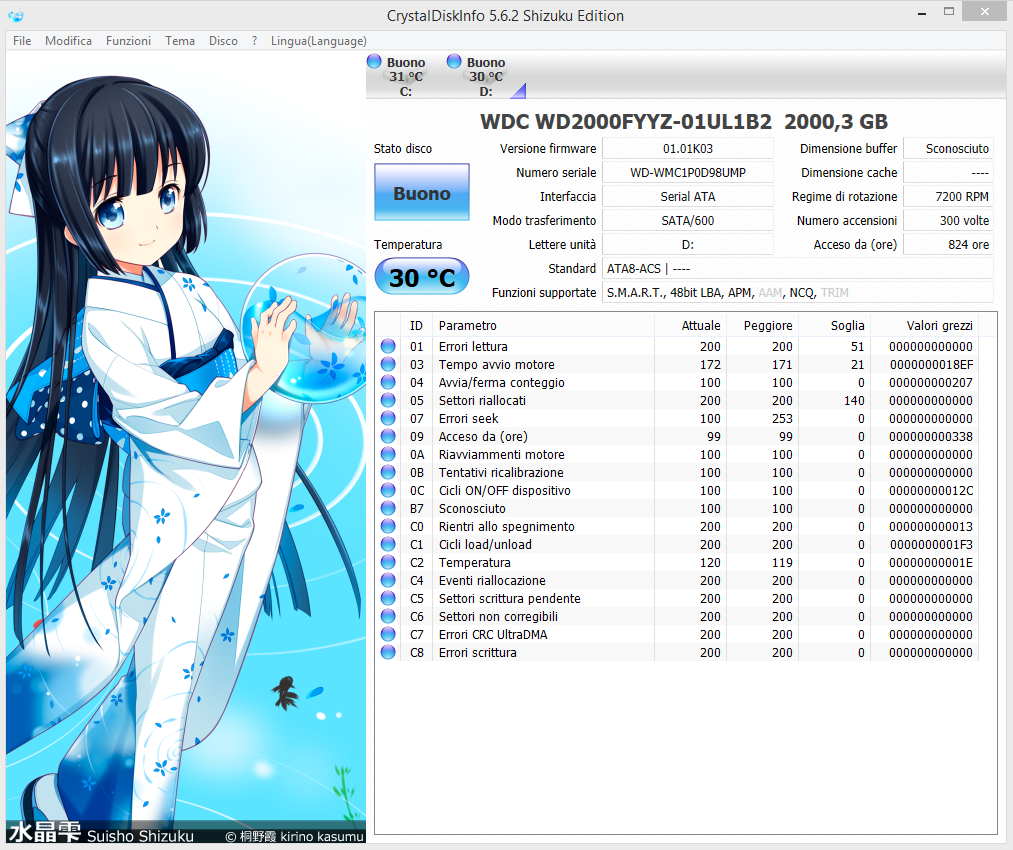Select the Settori riallocati parameter name
The image size is (1013, 850).
point(483,400)
